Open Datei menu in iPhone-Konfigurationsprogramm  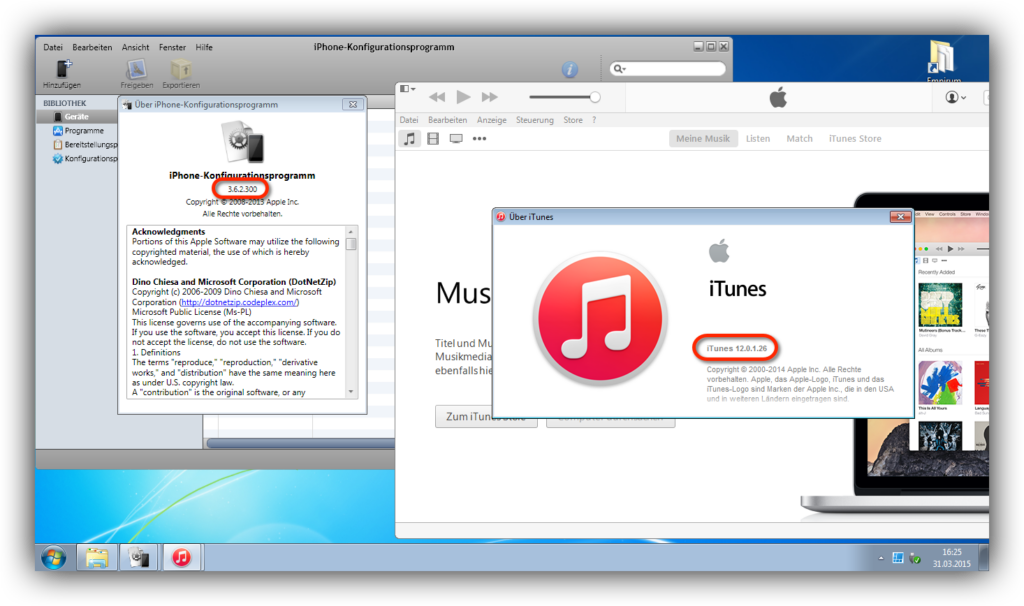53,47
